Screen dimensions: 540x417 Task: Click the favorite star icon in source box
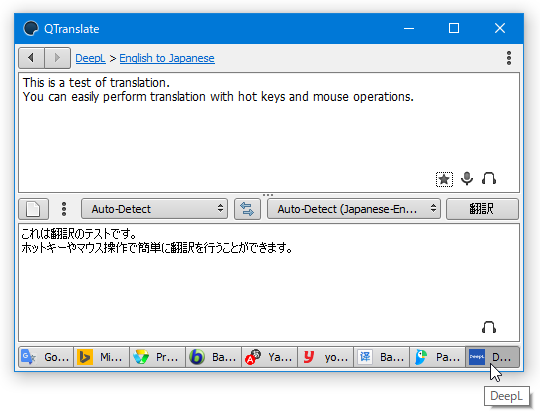pyautogui.click(x=444, y=179)
